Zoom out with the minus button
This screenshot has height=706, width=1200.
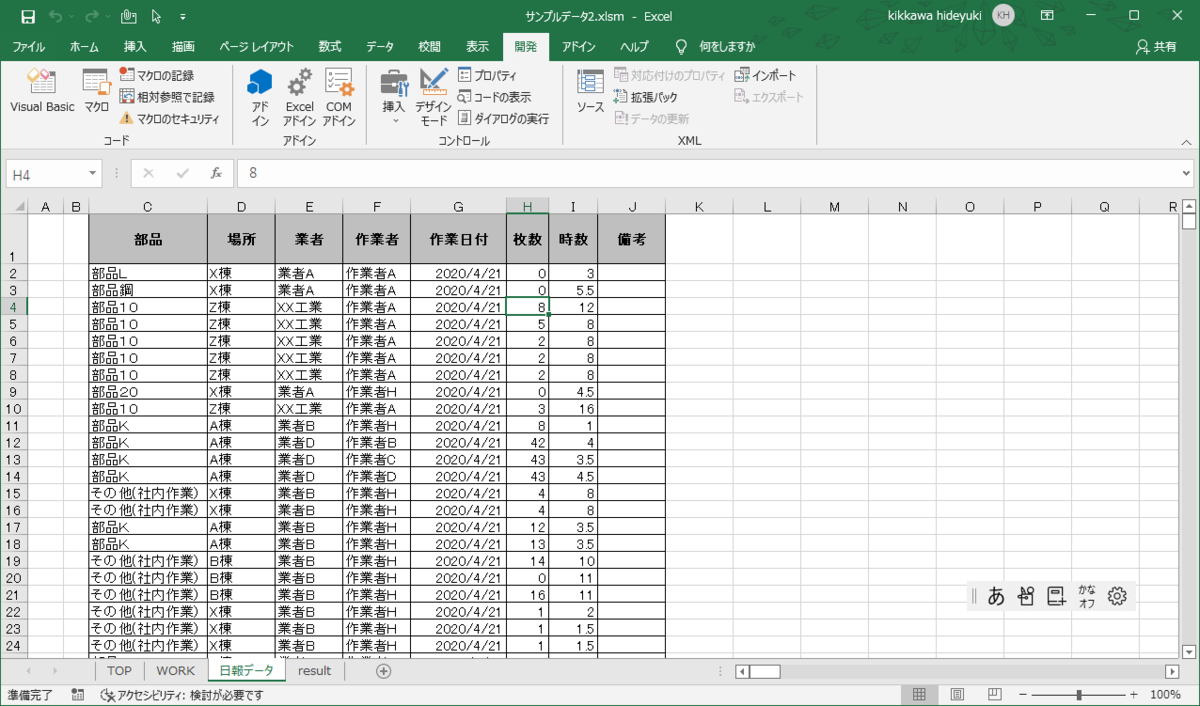point(1025,695)
